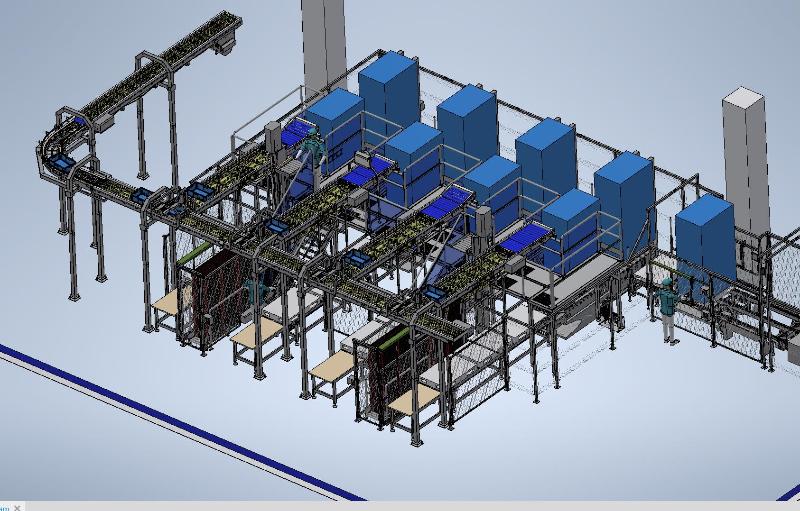Select the assembly document tab label

point(5,507)
